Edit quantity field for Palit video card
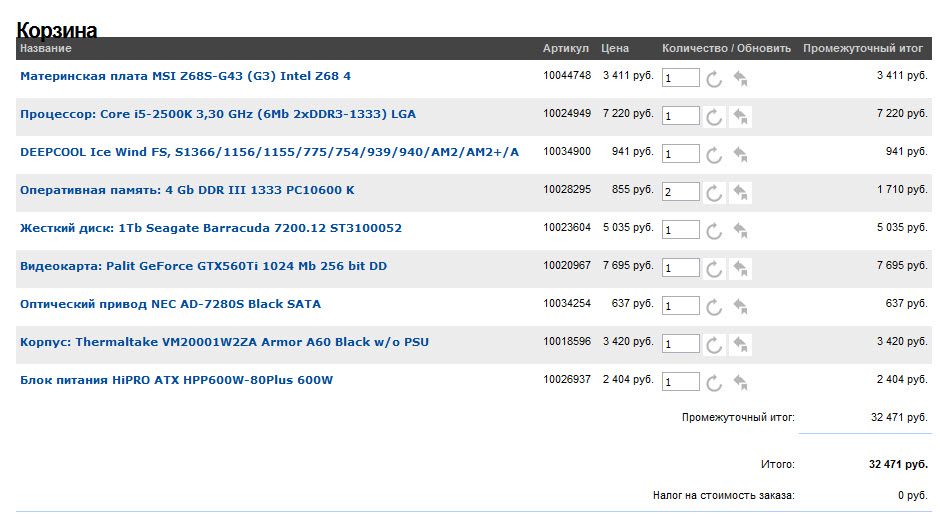Screen dimensions: 940x520 pos(680,267)
